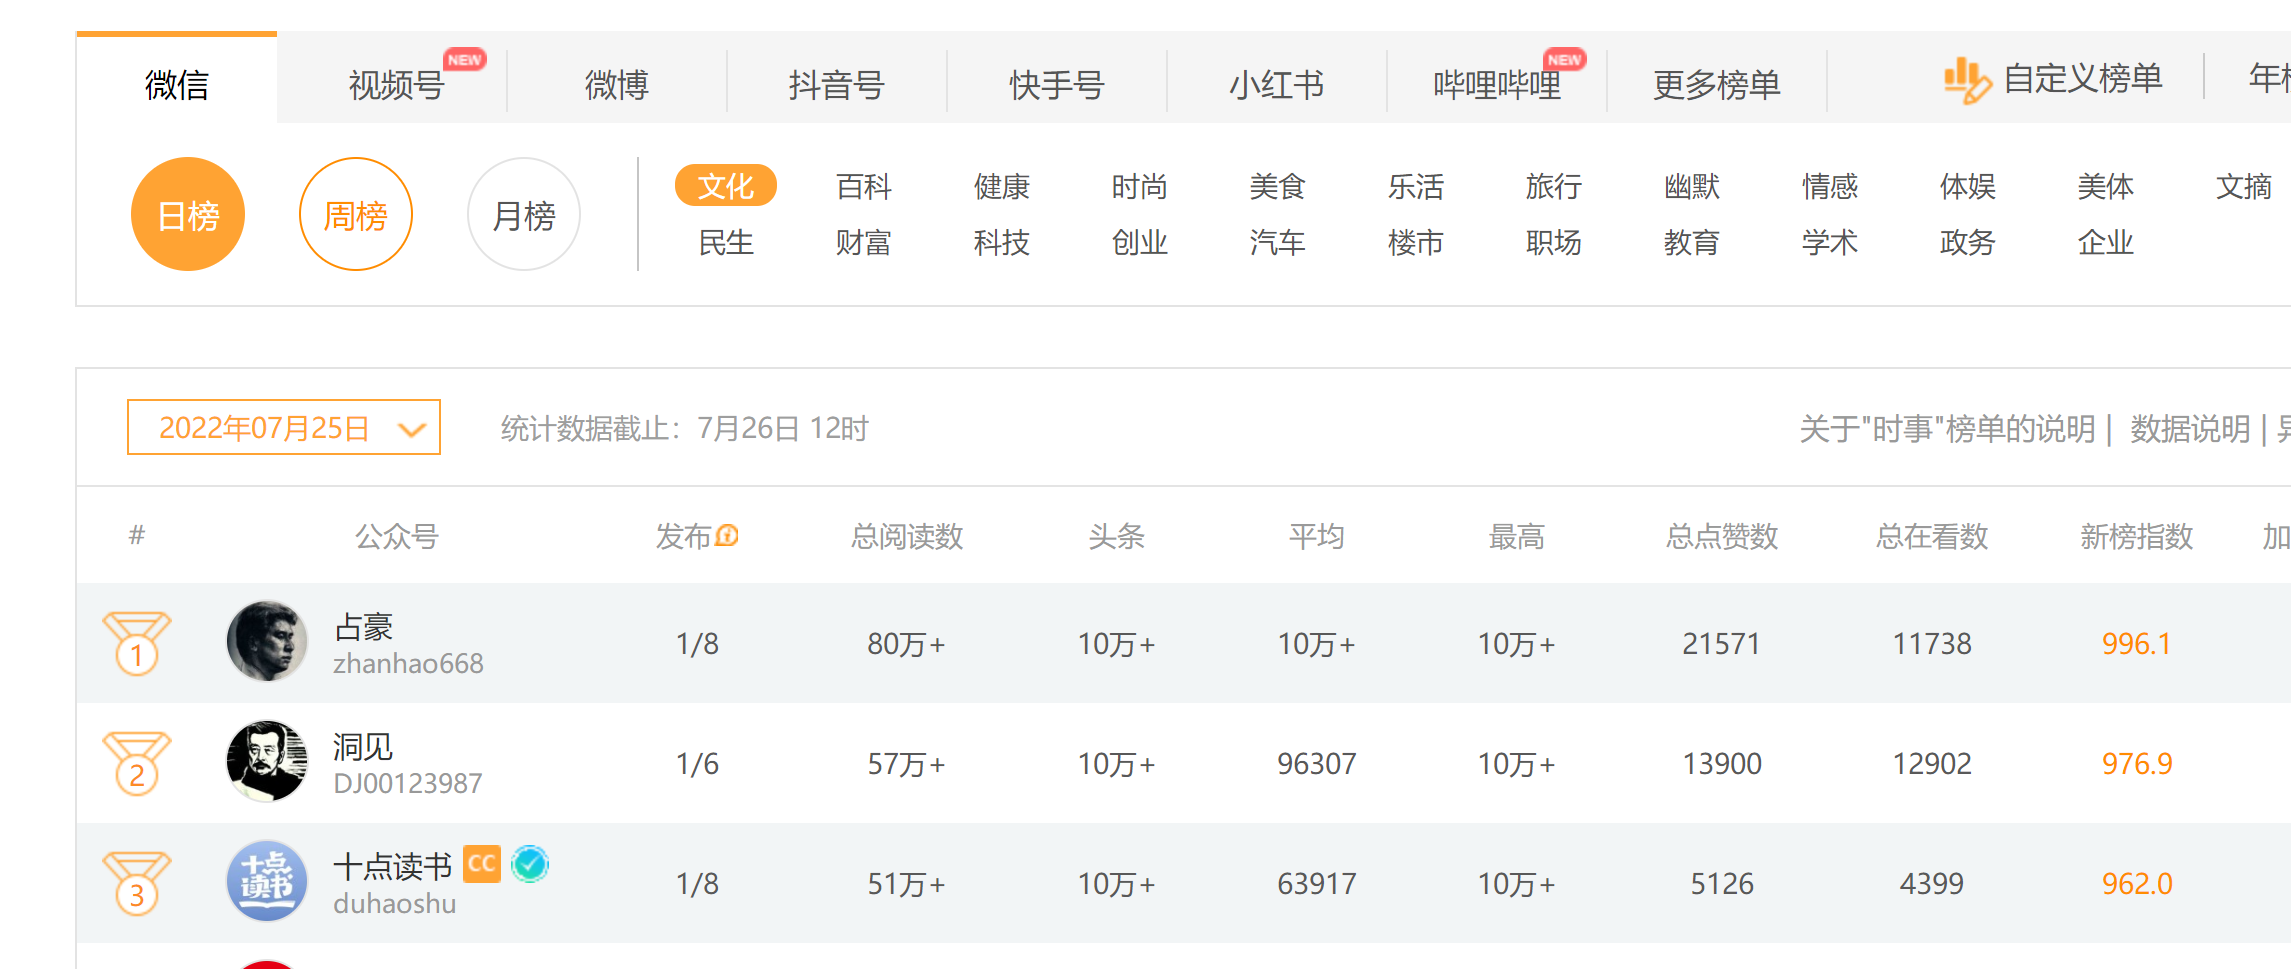
Task: Click the 总在看数 column header
Action: tap(1932, 536)
